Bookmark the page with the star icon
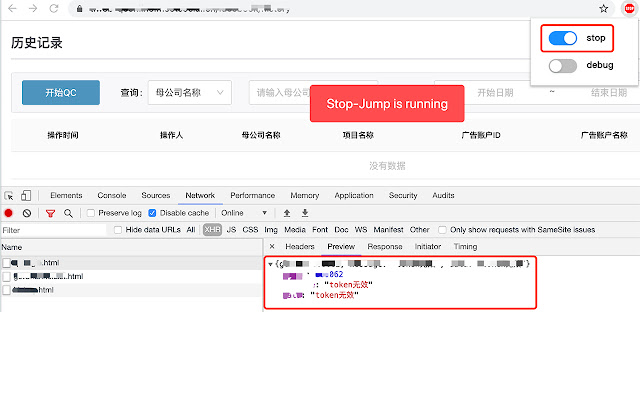Image resolution: width=640 pixels, height=400 pixels. [604, 9]
